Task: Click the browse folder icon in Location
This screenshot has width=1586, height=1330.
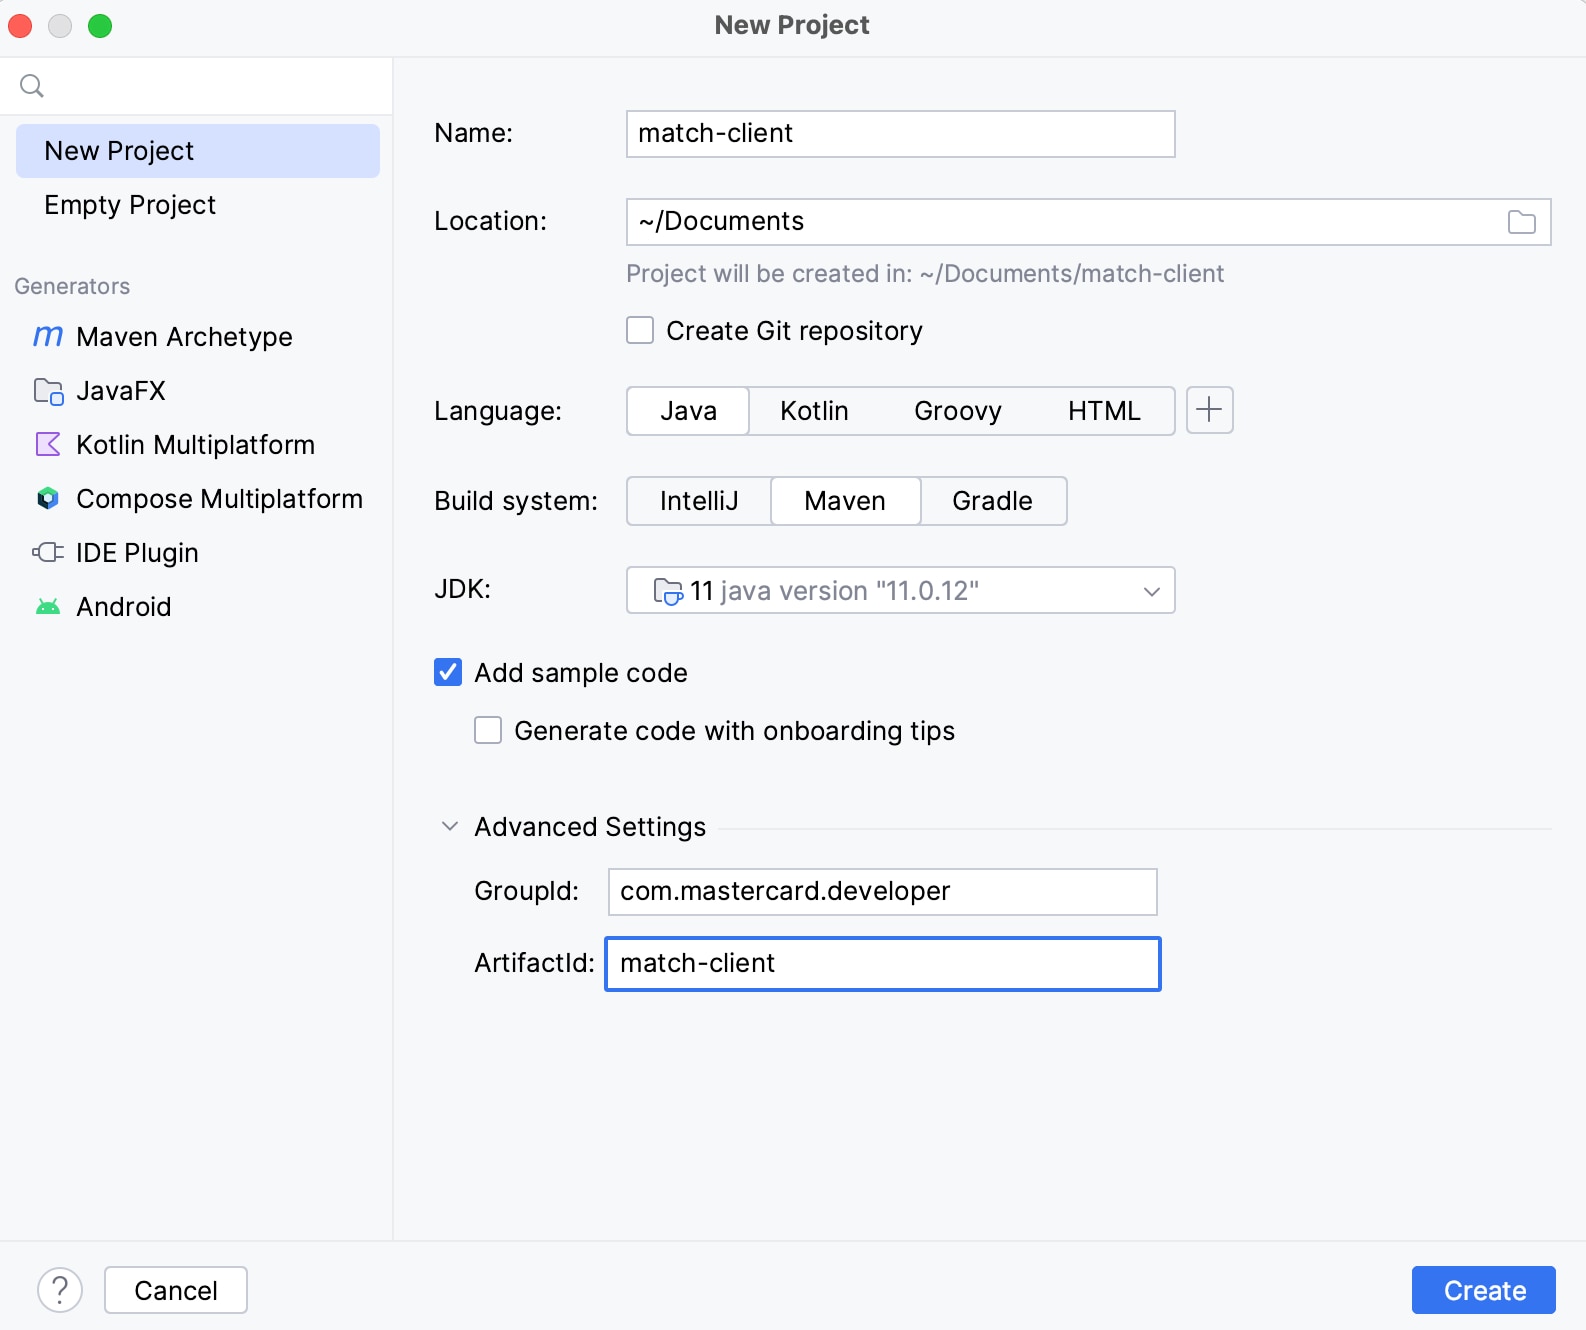Action: [x=1521, y=222]
